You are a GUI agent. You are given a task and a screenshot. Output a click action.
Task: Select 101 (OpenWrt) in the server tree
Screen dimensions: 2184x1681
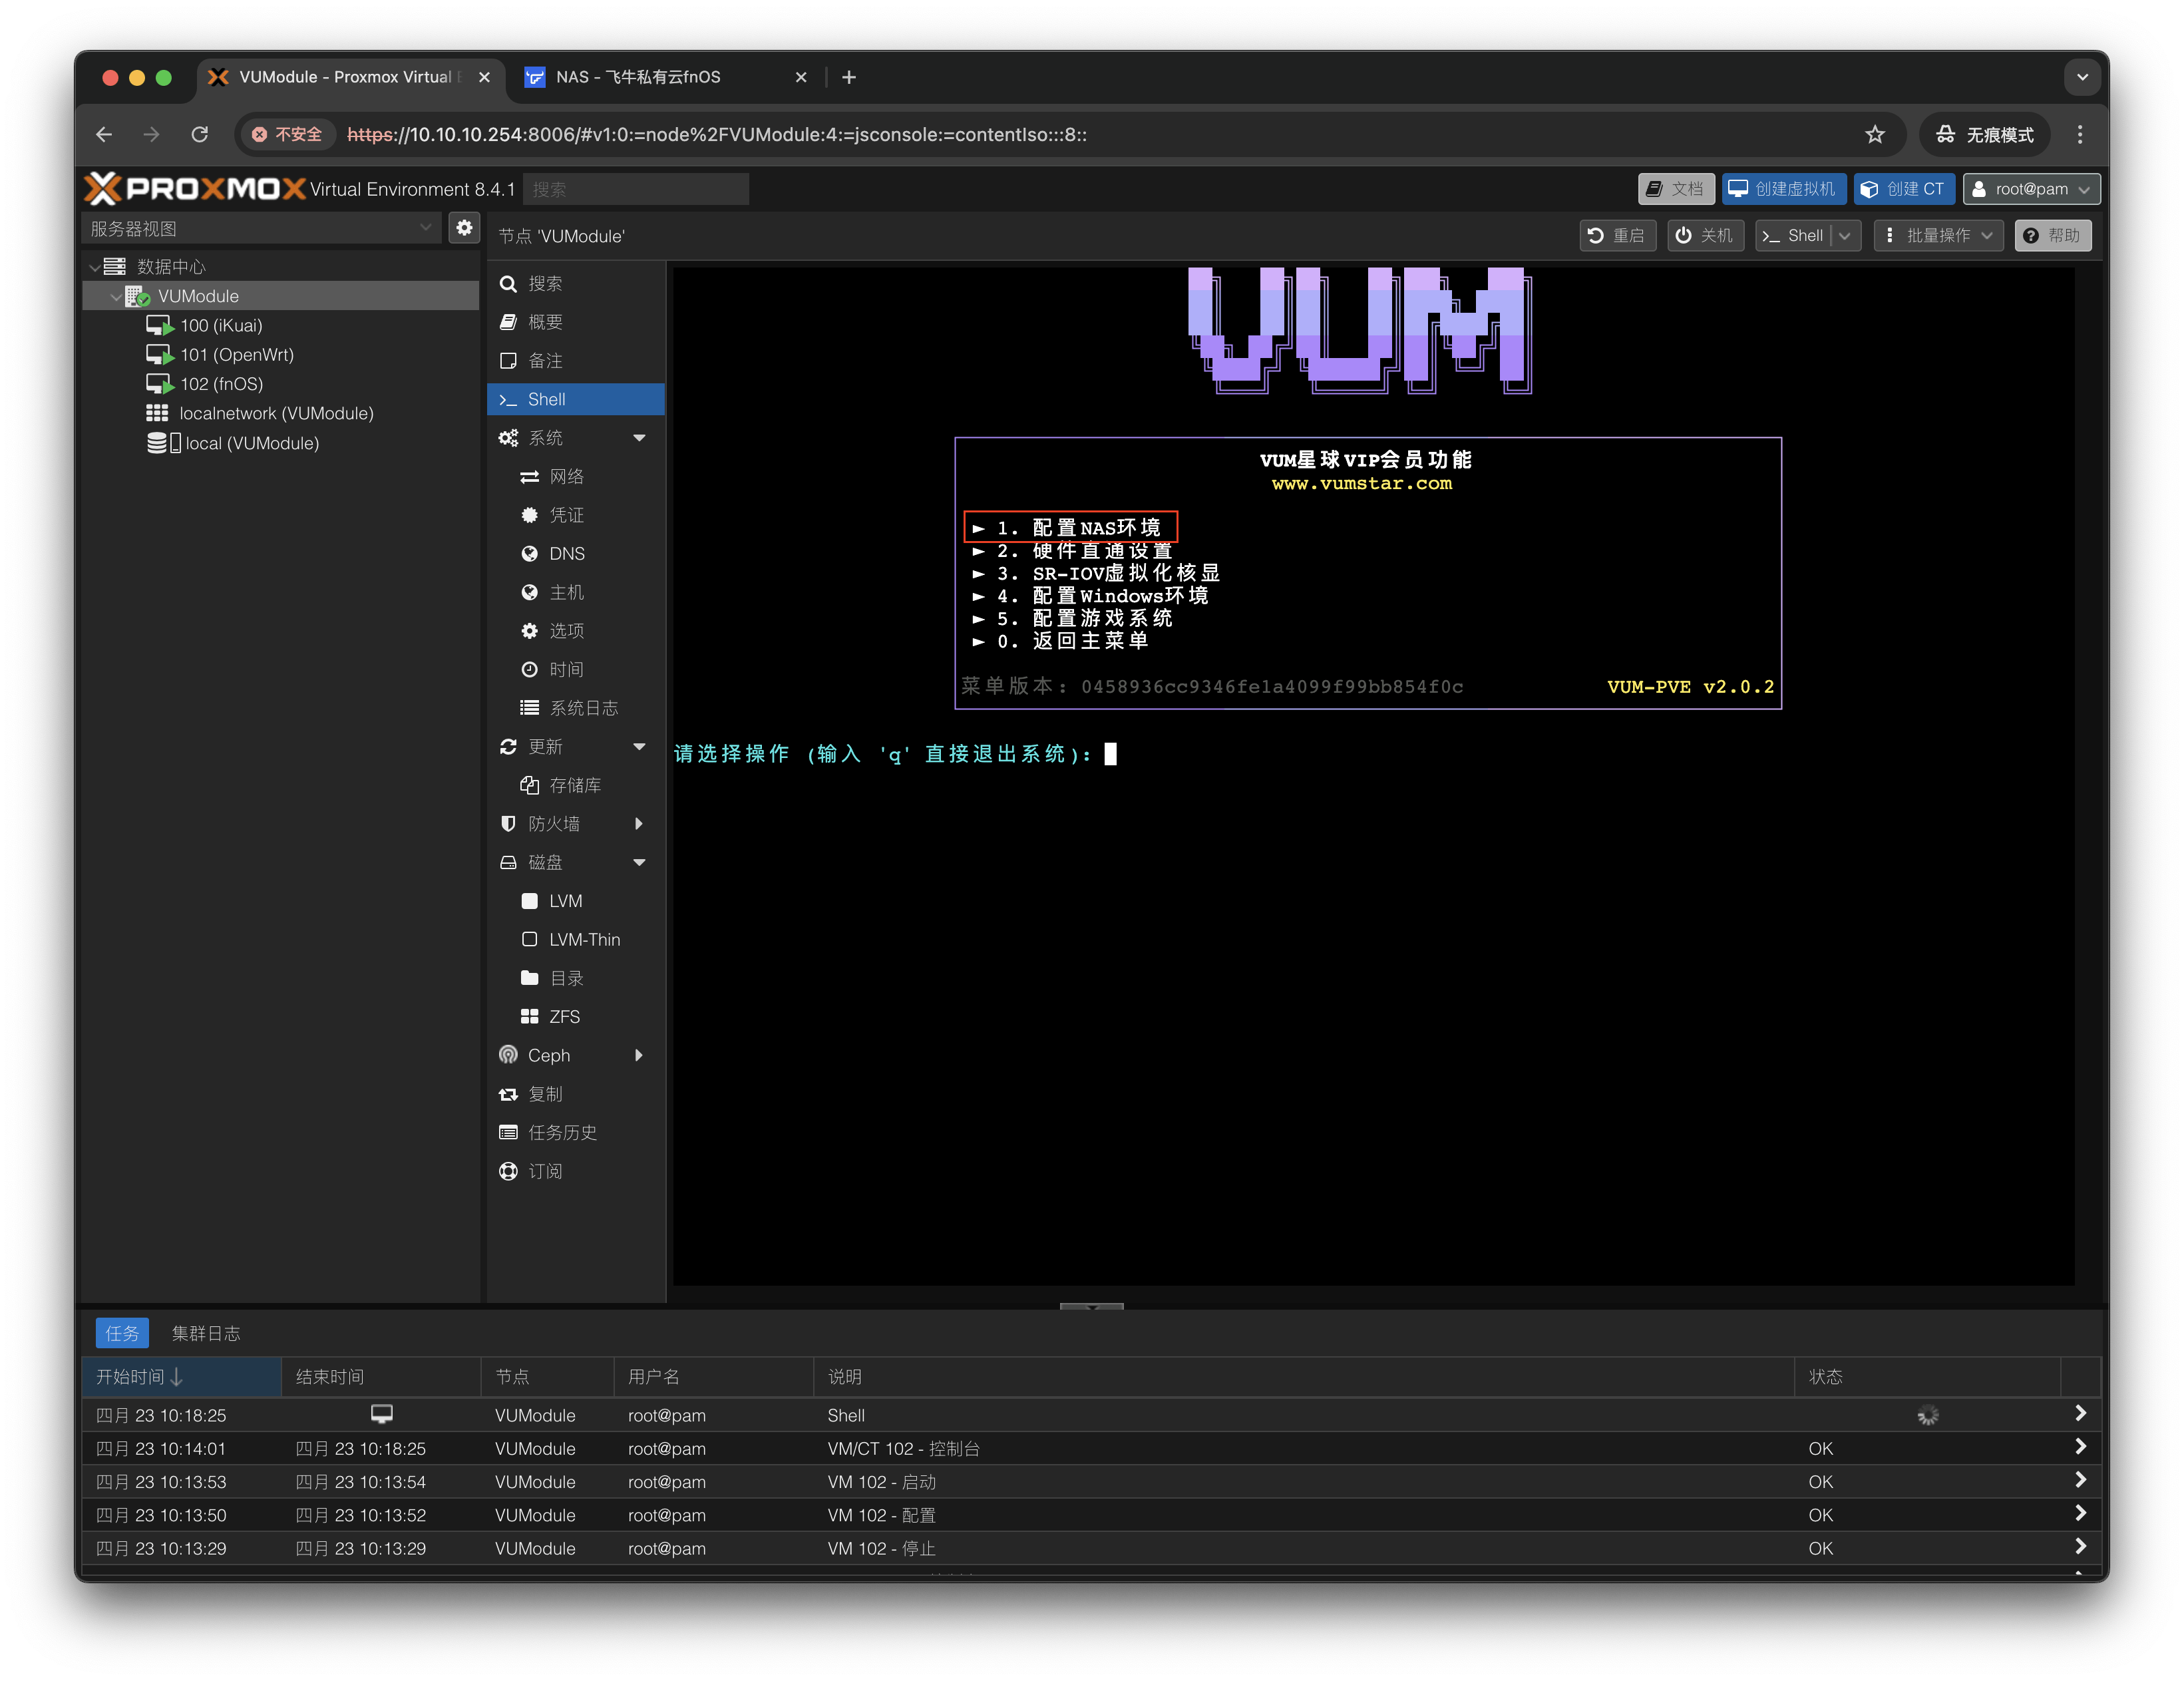(236, 354)
